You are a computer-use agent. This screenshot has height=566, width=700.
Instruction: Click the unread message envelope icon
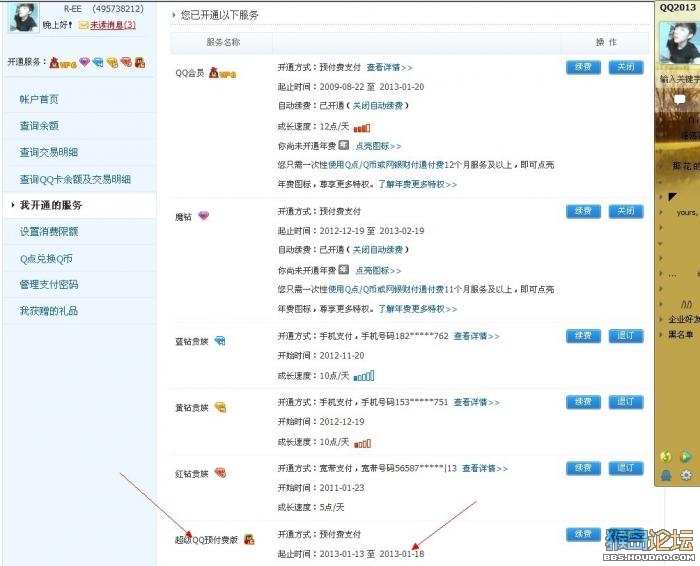click(83, 25)
